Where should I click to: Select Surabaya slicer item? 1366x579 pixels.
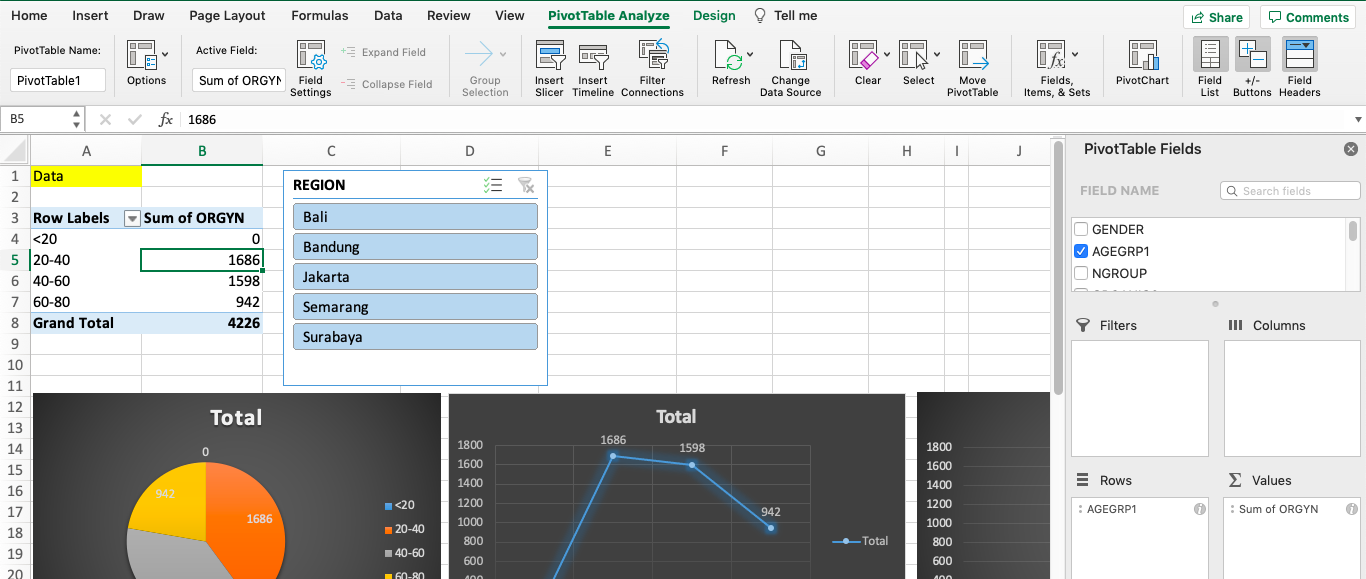415,337
